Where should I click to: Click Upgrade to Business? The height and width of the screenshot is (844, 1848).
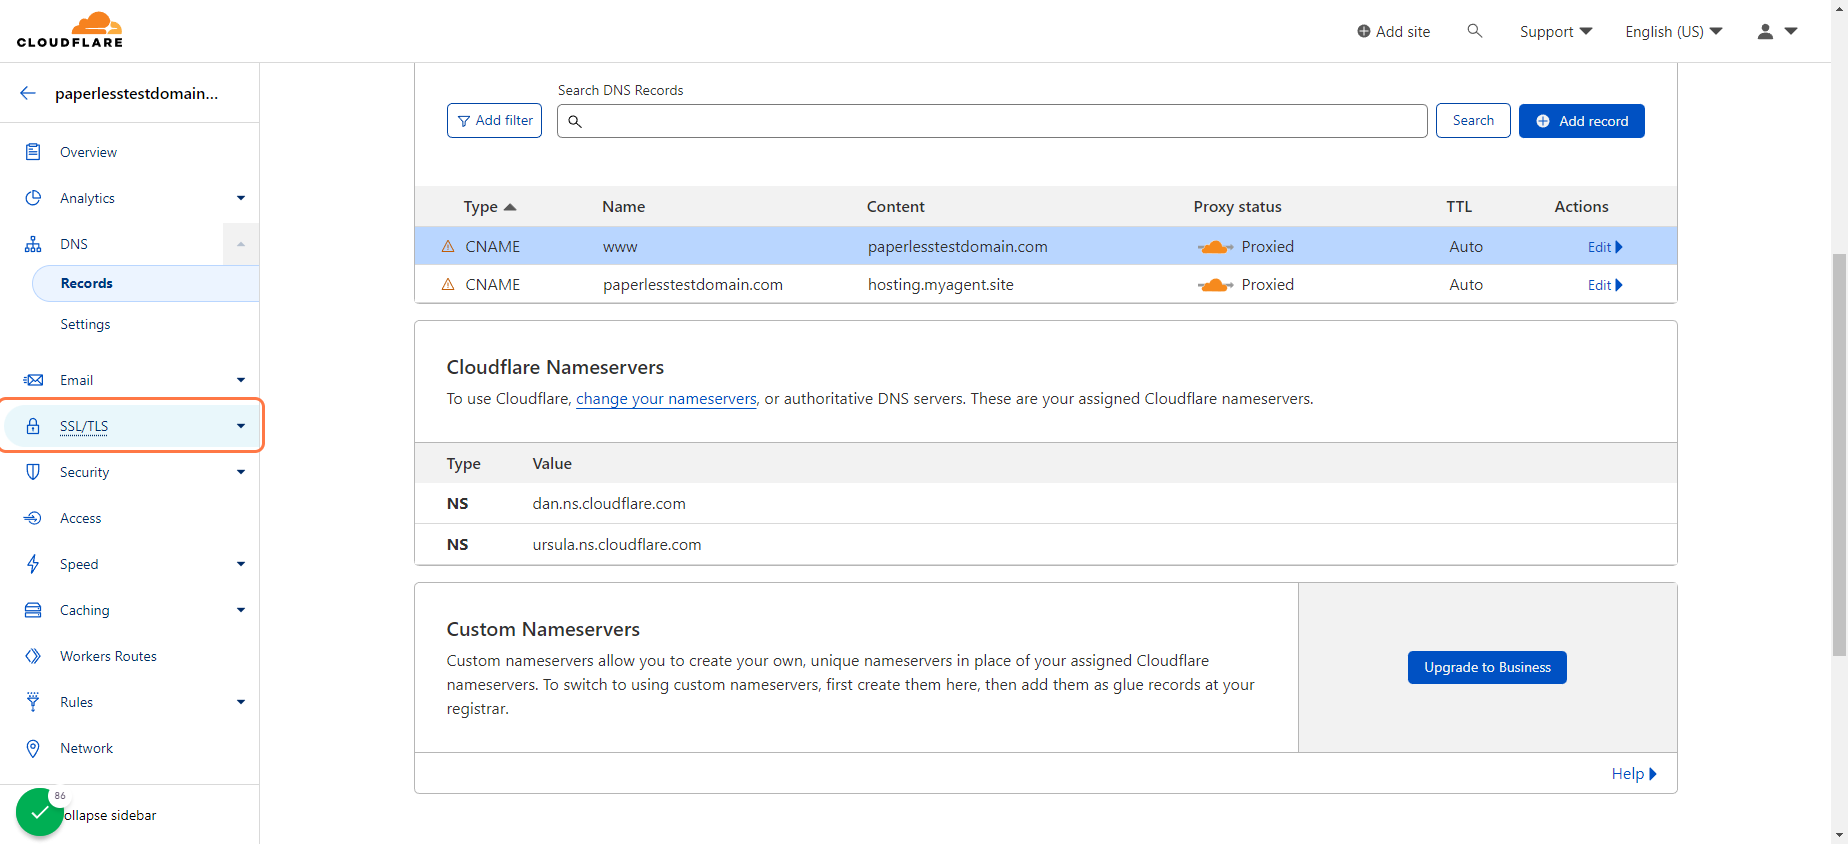(x=1487, y=667)
